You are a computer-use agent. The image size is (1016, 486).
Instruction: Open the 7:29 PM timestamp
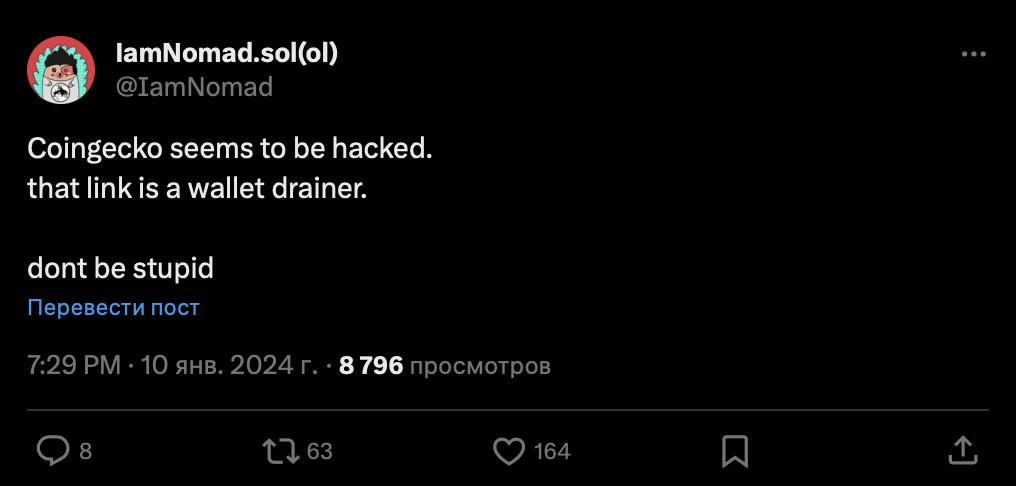pyautogui.click(x=74, y=366)
